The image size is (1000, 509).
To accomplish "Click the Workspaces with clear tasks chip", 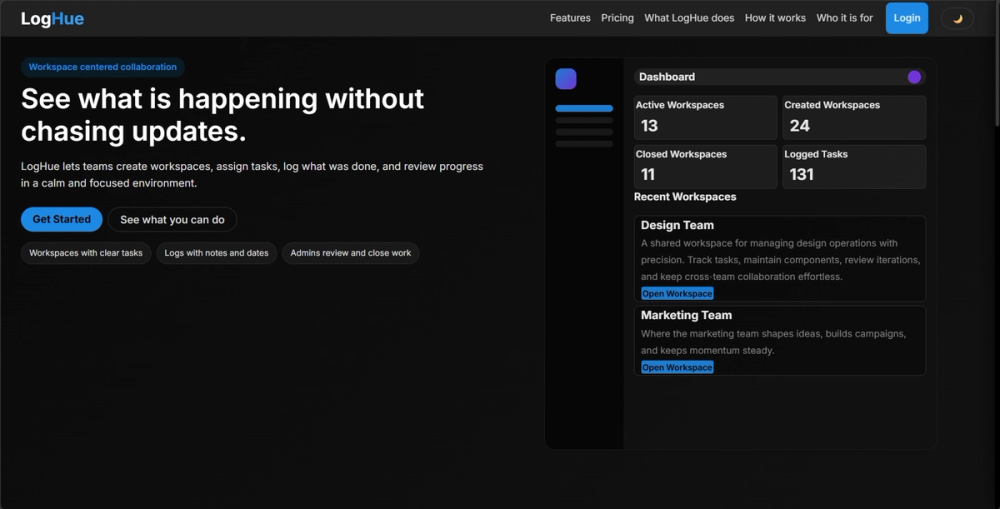I will click(x=86, y=253).
